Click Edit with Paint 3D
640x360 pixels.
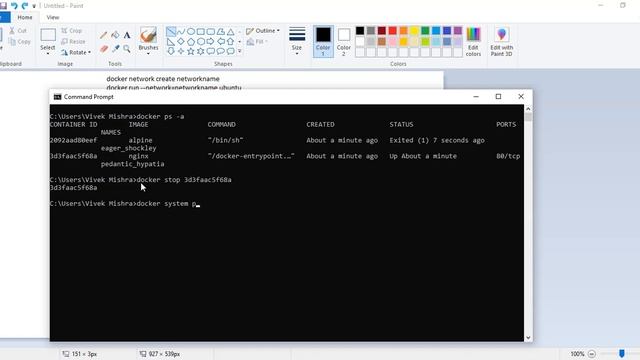(x=502, y=42)
